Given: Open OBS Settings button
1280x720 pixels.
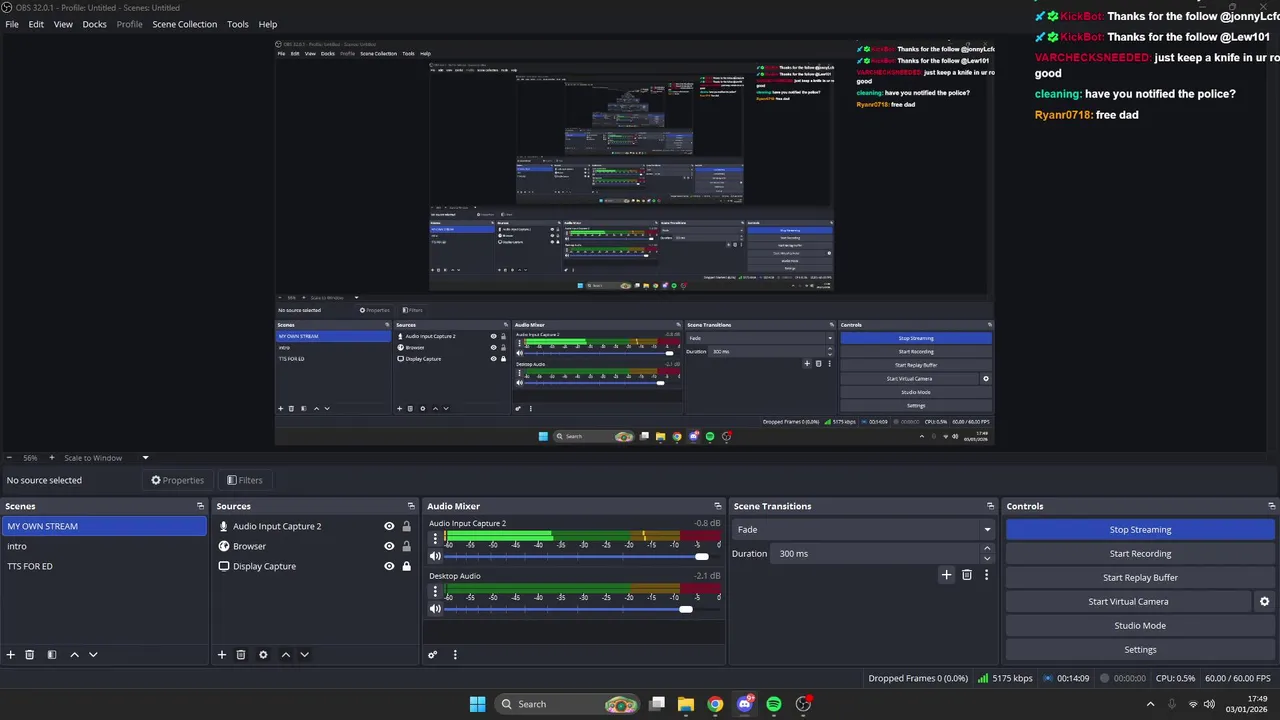Looking at the screenshot, I should click(x=1140, y=650).
